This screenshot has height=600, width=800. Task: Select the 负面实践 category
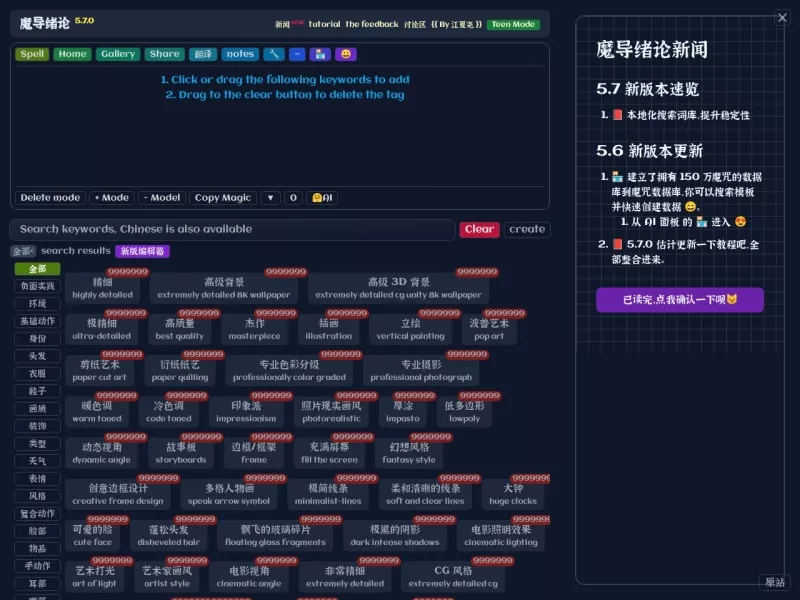click(37, 286)
